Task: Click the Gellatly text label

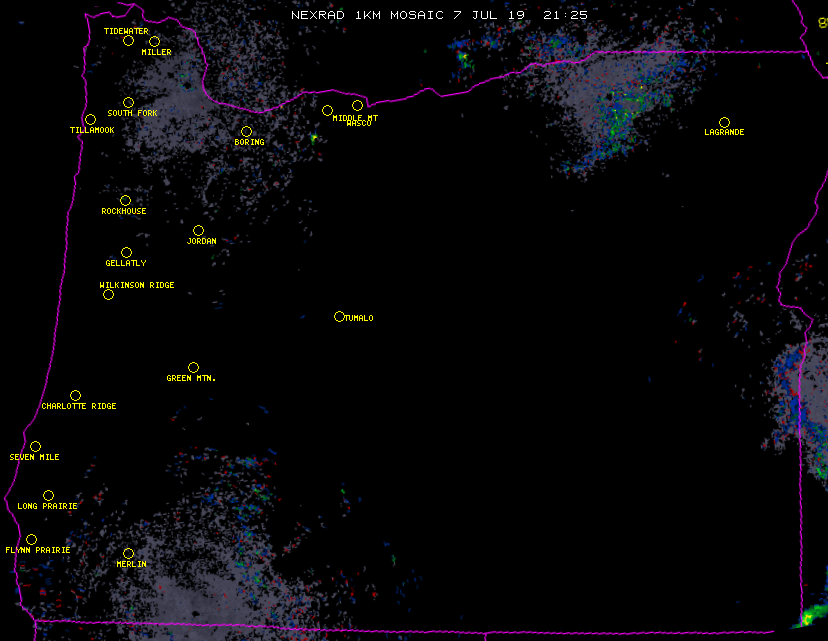Action: click(x=126, y=264)
